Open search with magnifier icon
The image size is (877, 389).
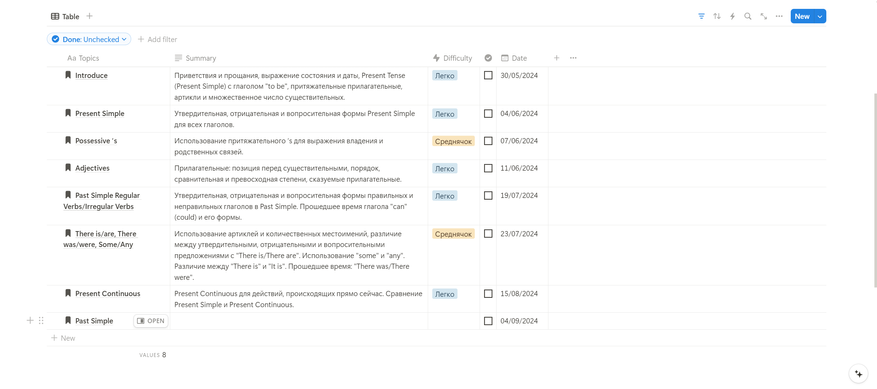click(x=748, y=16)
